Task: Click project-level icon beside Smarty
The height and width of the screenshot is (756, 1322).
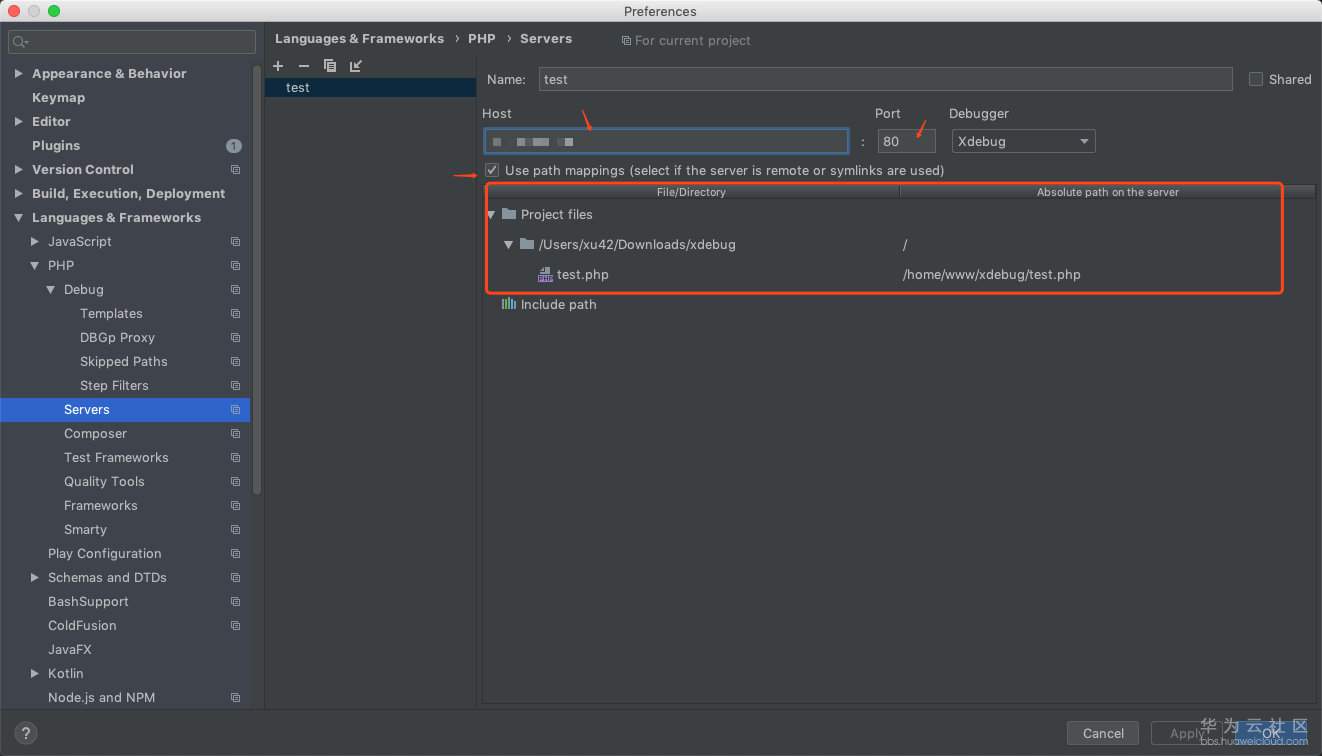Action: click(x=236, y=530)
